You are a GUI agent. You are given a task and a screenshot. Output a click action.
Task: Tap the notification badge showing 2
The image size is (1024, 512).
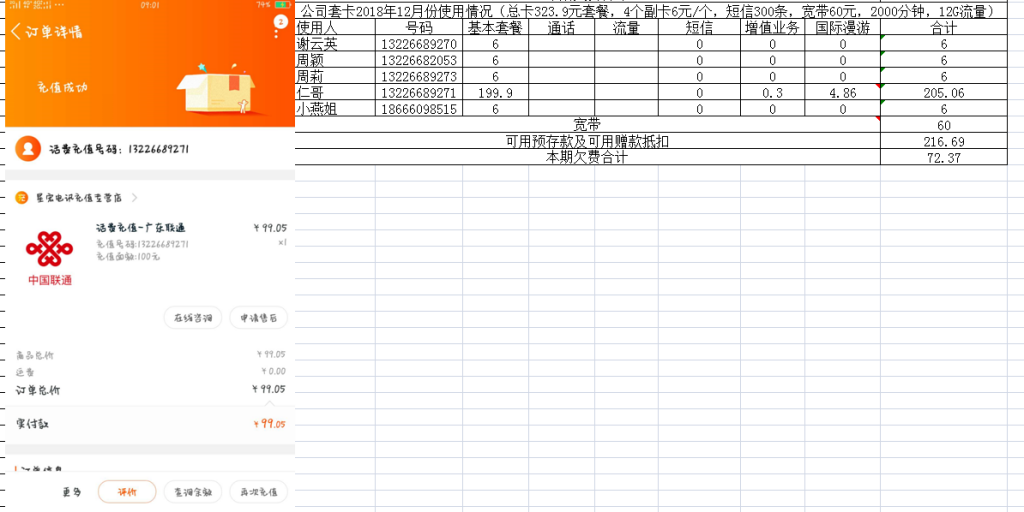click(x=281, y=21)
